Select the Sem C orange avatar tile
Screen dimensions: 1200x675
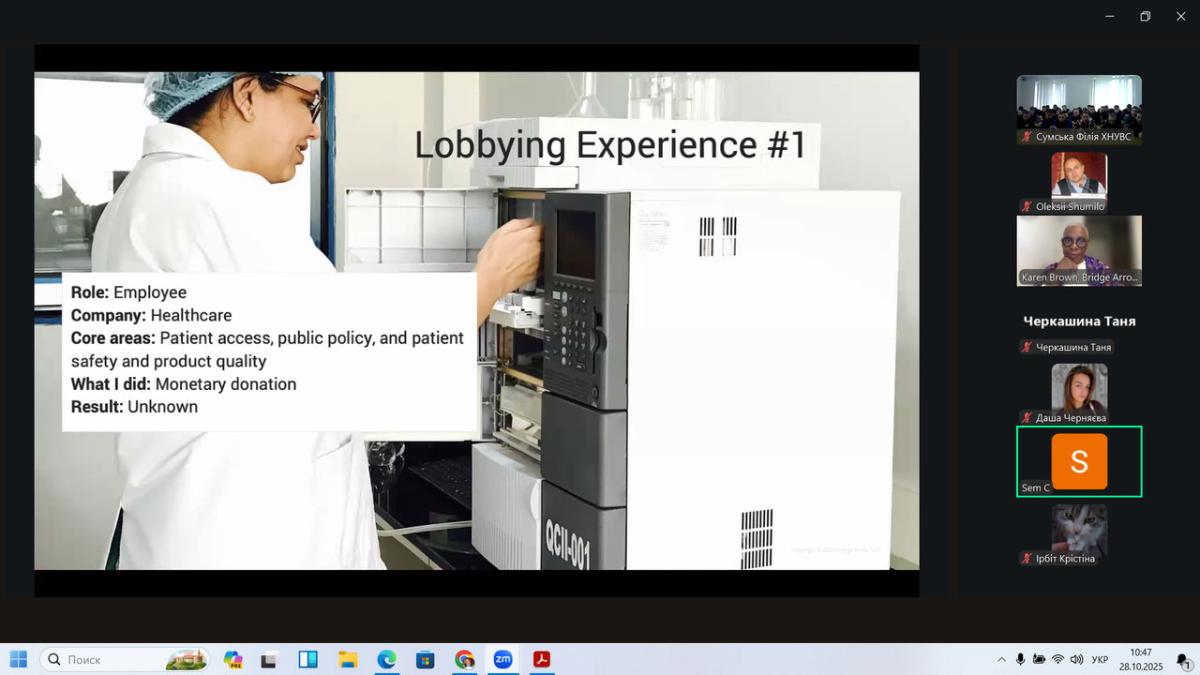tap(1079, 461)
